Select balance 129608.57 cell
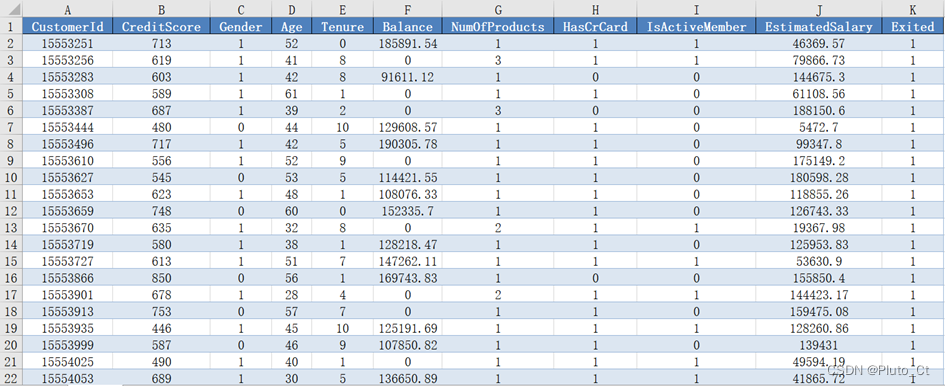Screen dimensions: 945x386 [407, 127]
